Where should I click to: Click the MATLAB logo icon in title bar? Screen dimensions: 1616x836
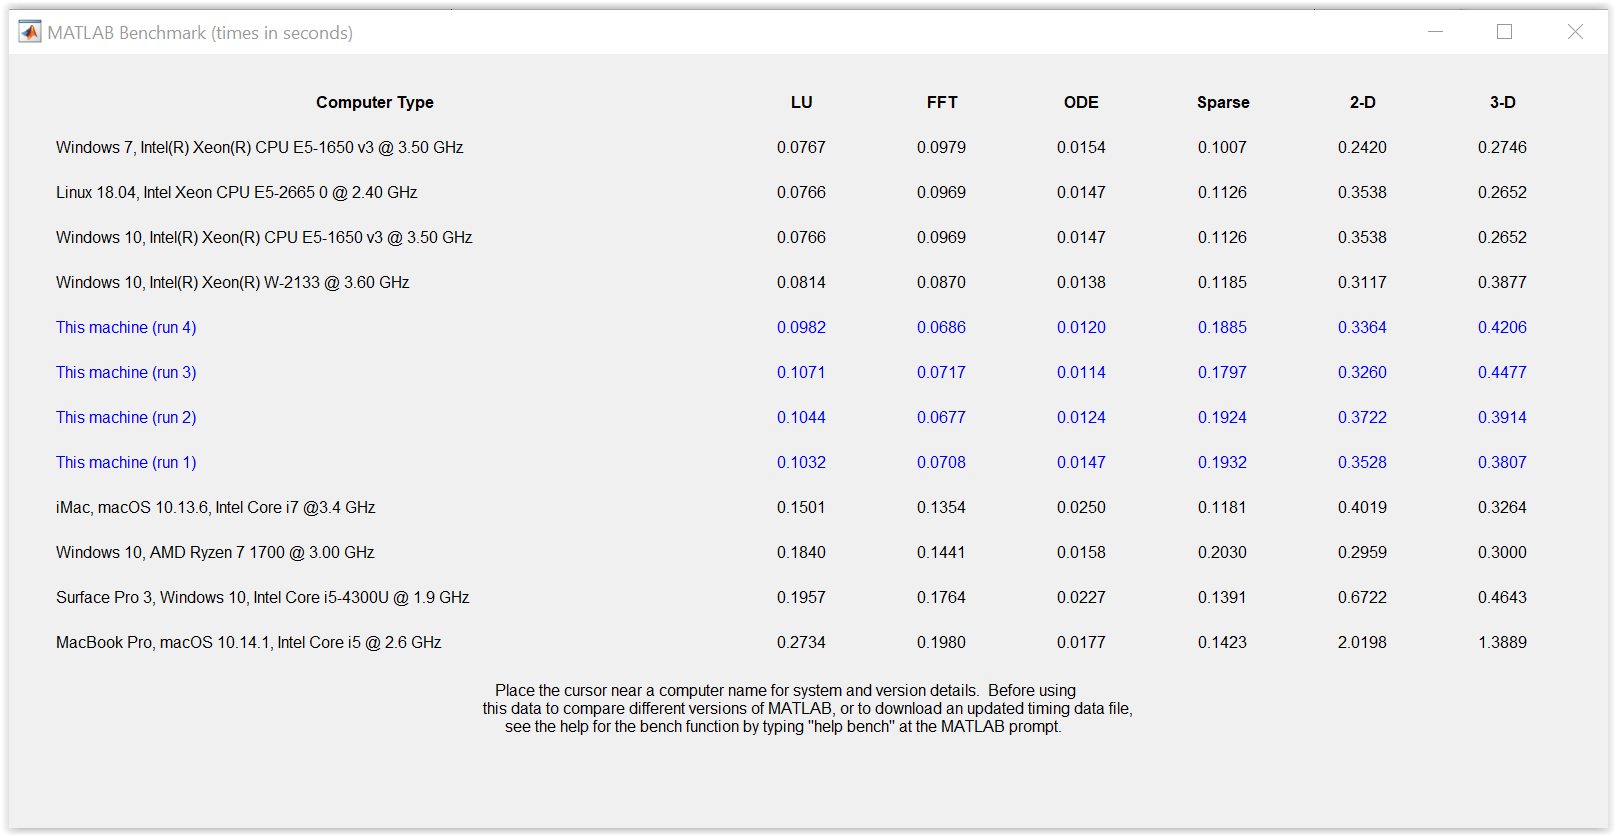(30, 32)
